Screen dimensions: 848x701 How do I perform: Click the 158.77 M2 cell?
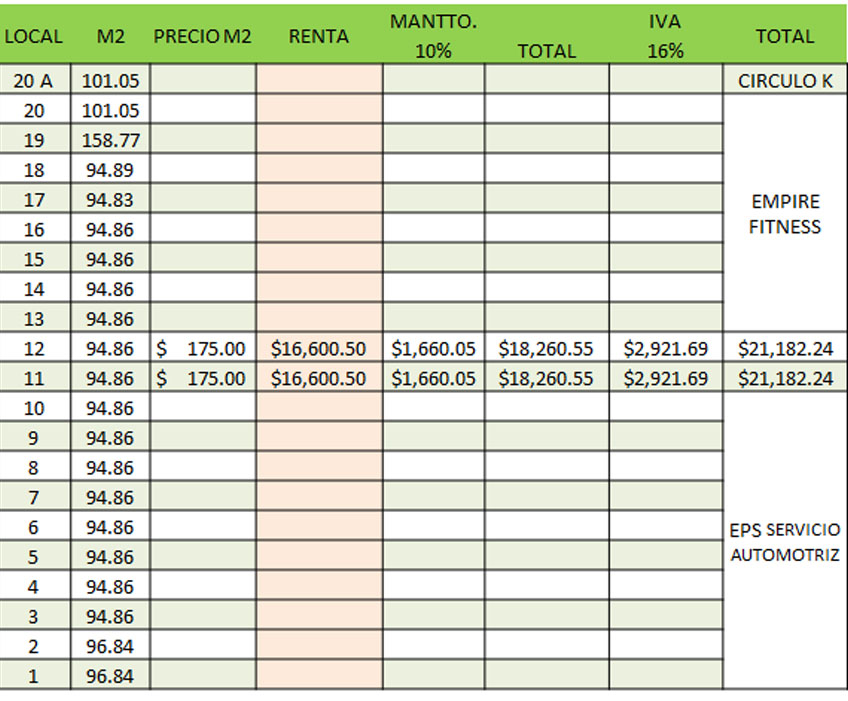click(x=110, y=140)
